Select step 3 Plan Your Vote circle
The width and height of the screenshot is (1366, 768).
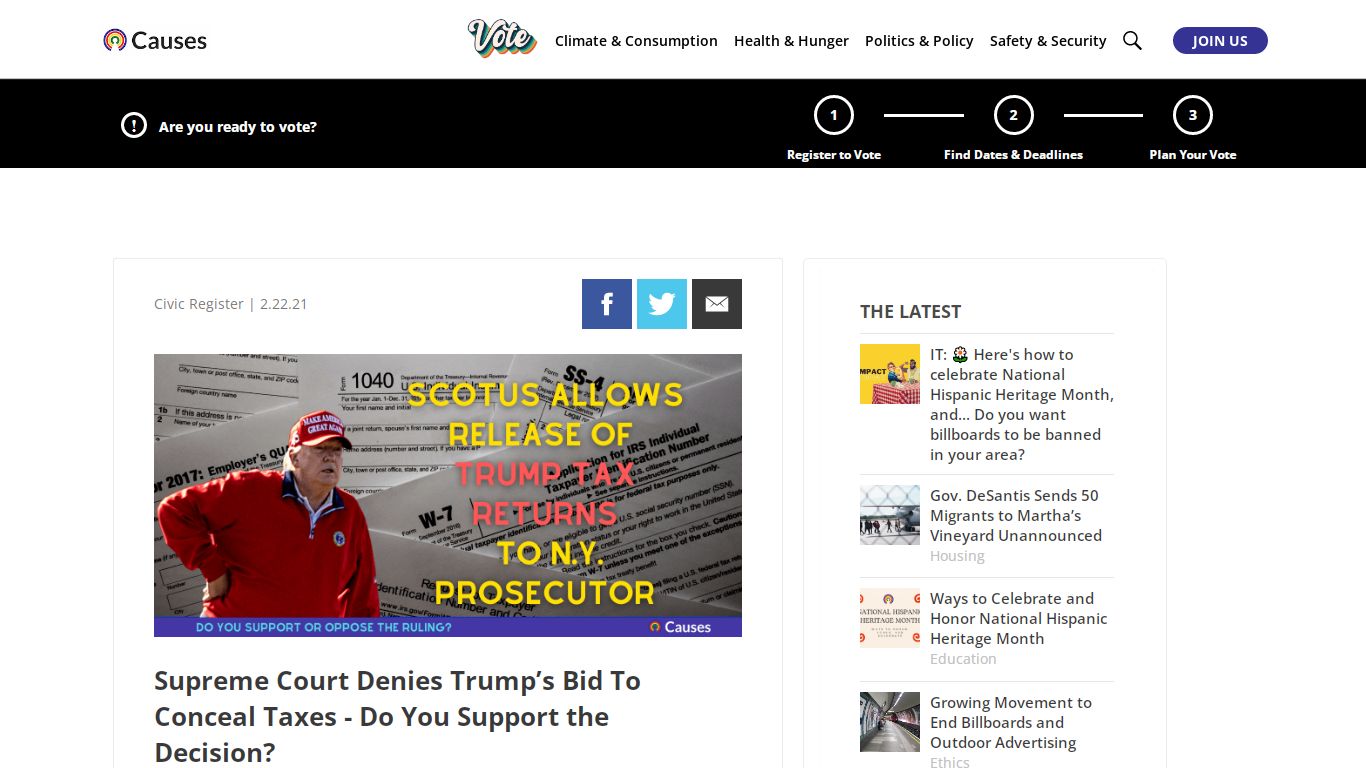[1193, 115]
